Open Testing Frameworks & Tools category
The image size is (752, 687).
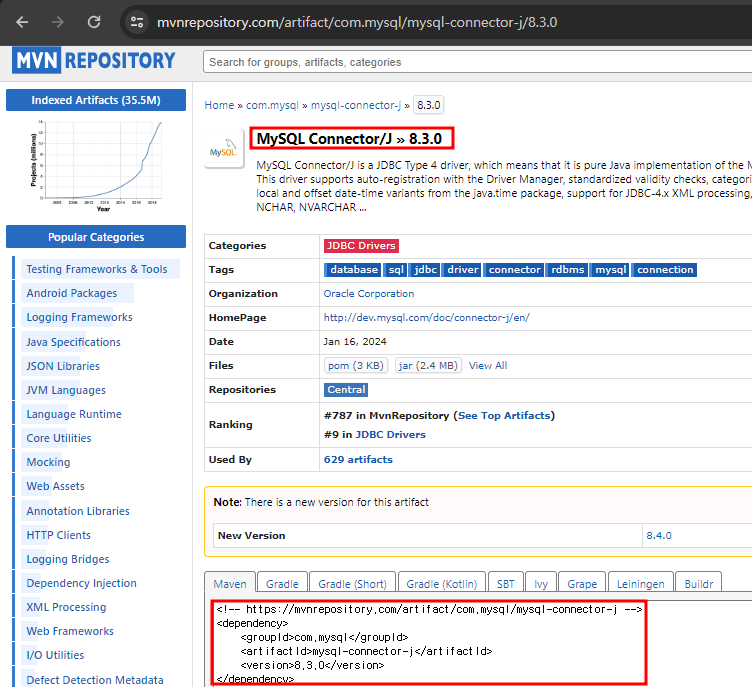pos(97,269)
